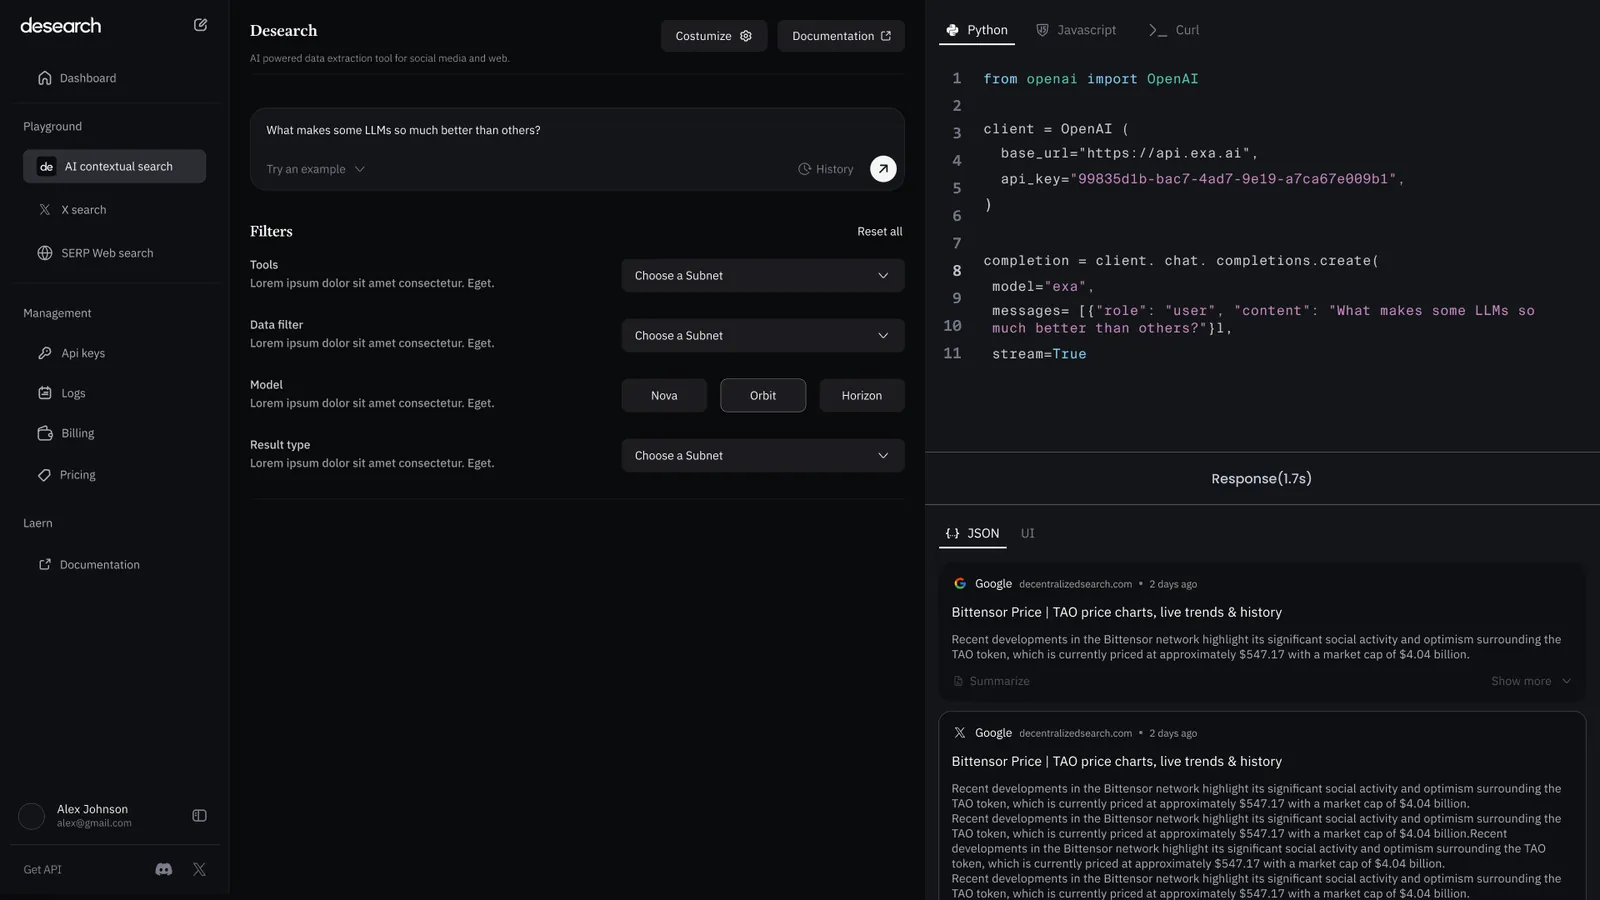Expand the Try an example dropdown
This screenshot has width=1600, height=900.
coord(316,169)
